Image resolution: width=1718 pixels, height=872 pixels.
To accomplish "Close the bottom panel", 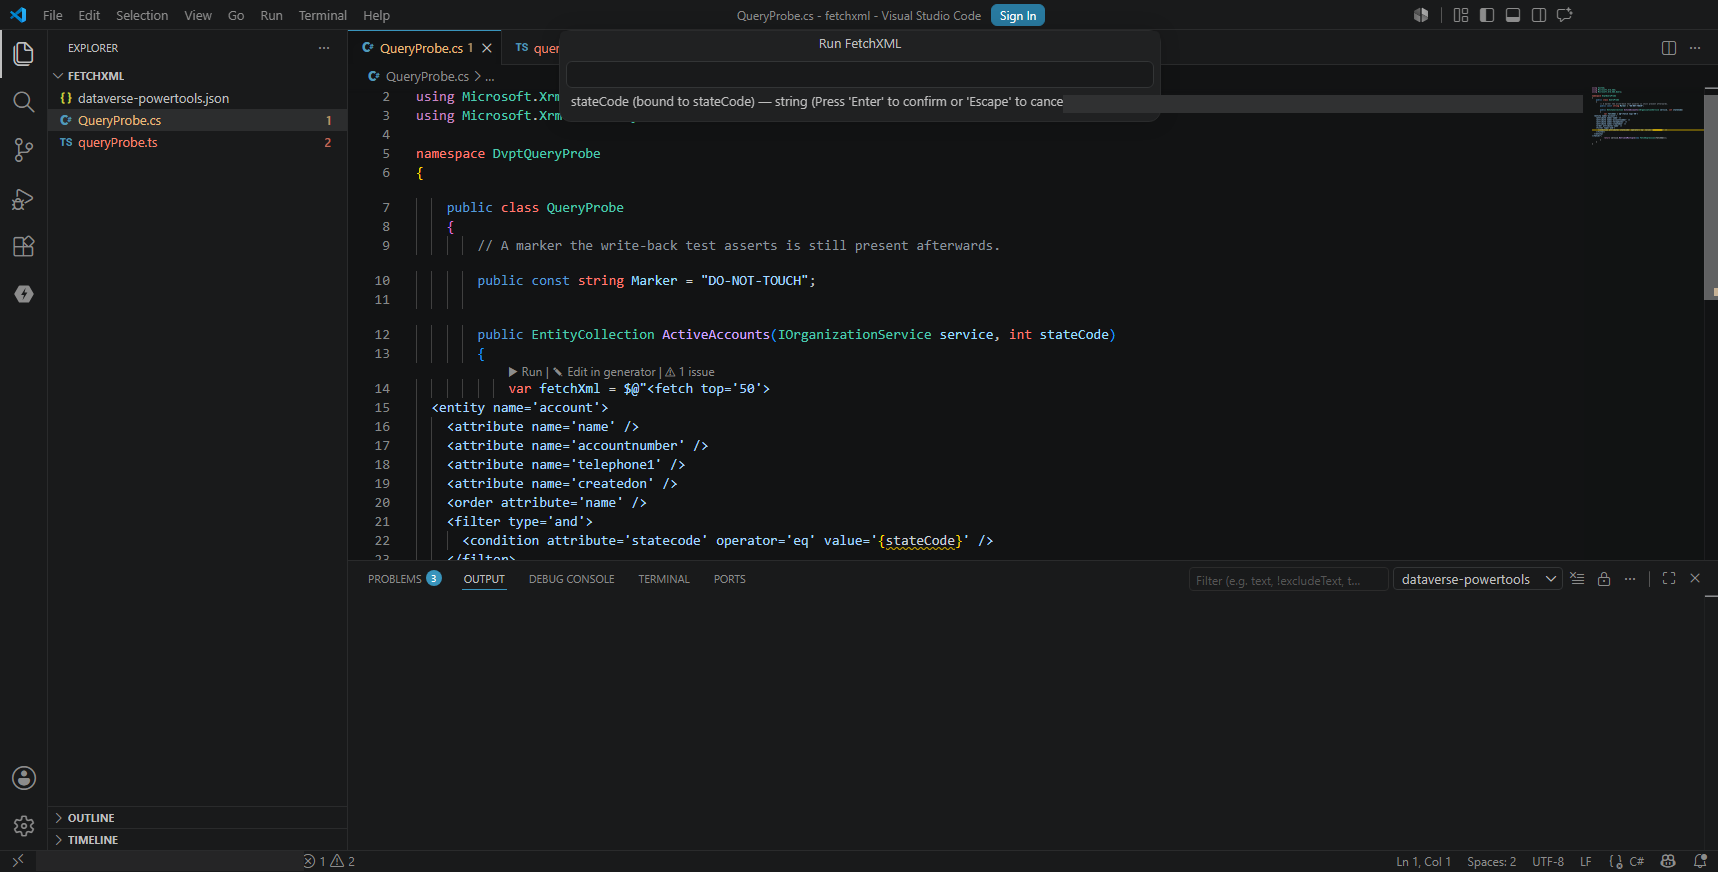I will [x=1695, y=579].
